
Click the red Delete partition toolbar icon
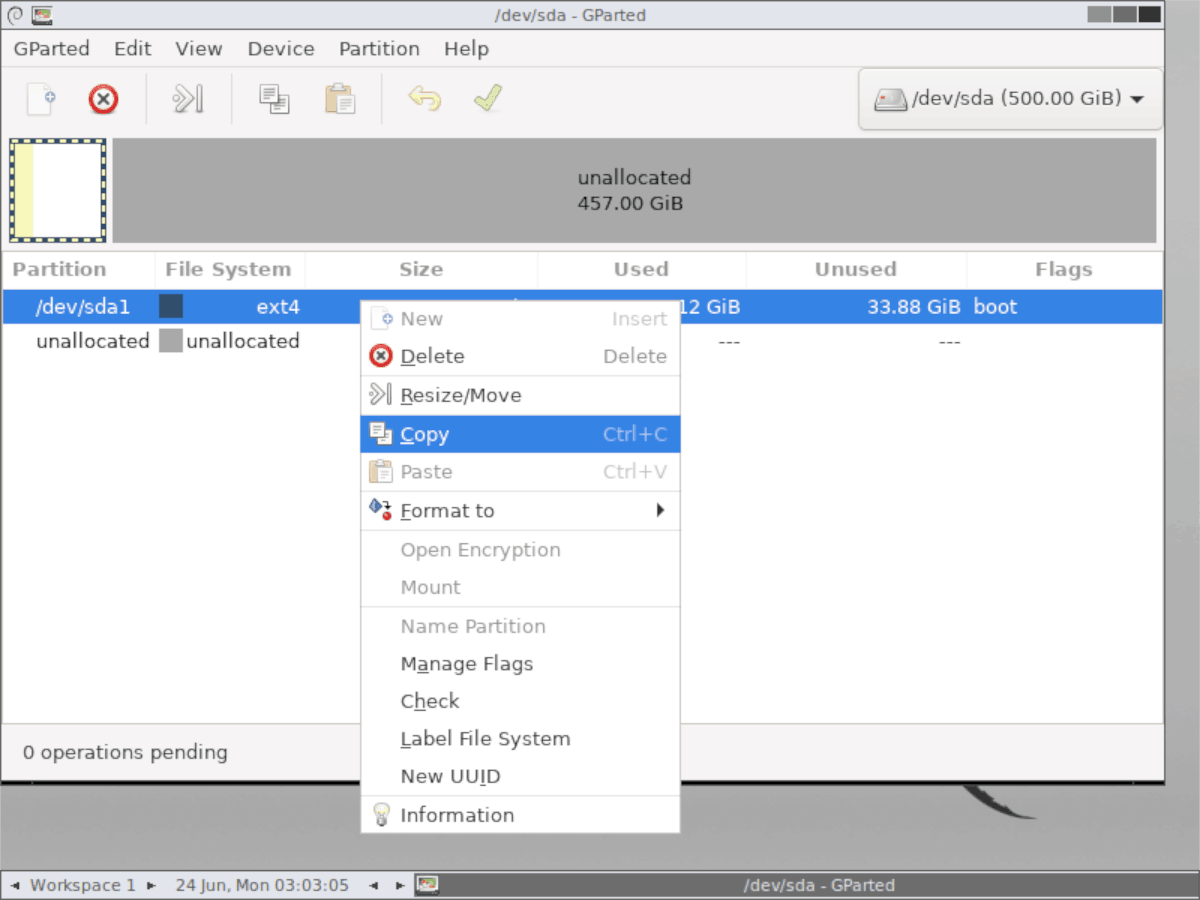[103, 98]
